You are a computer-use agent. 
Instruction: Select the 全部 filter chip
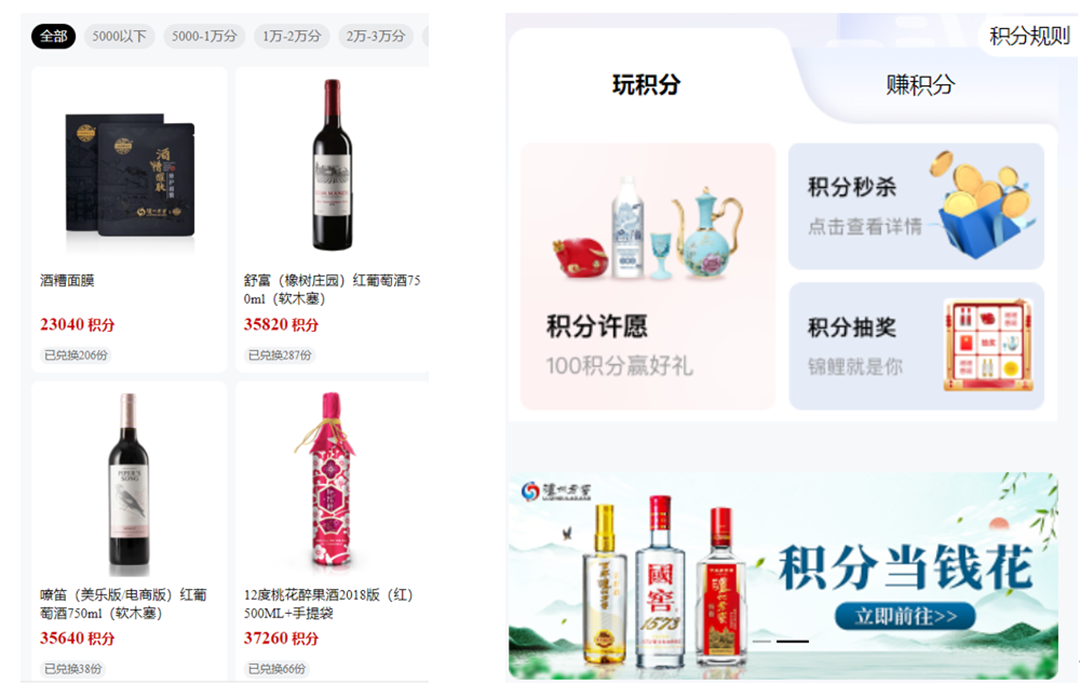coord(53,36)
